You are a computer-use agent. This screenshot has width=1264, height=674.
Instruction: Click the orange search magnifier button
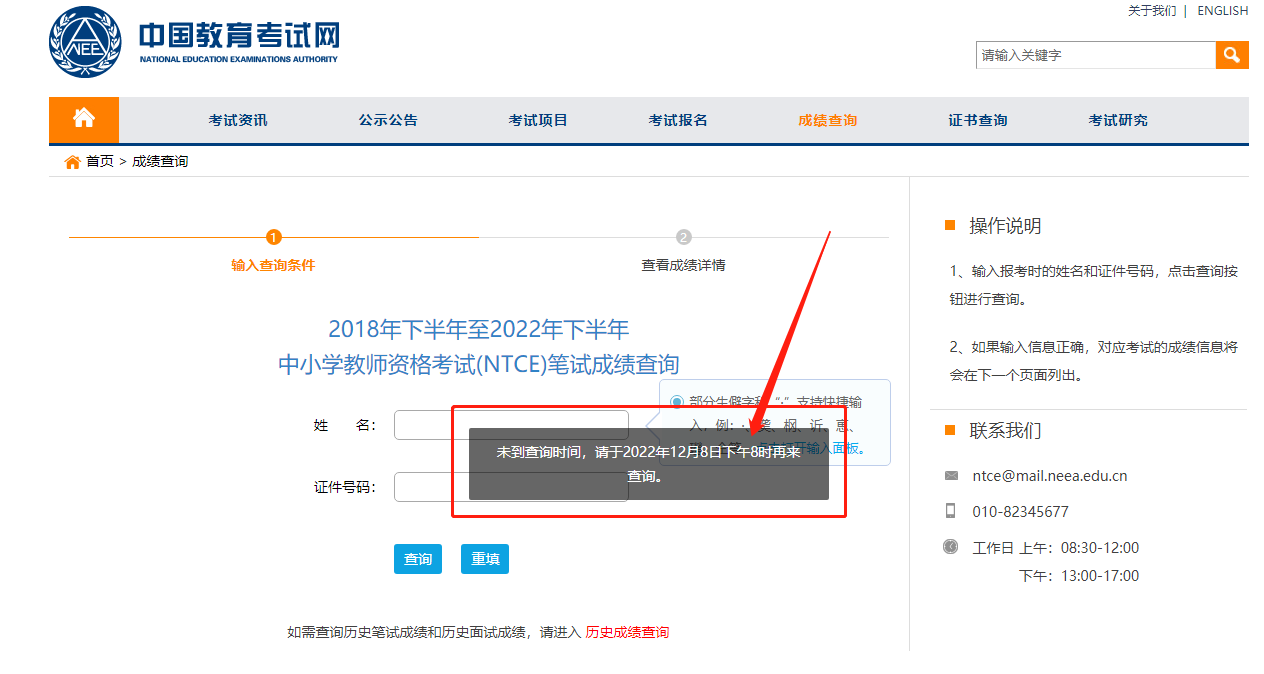1232,55
